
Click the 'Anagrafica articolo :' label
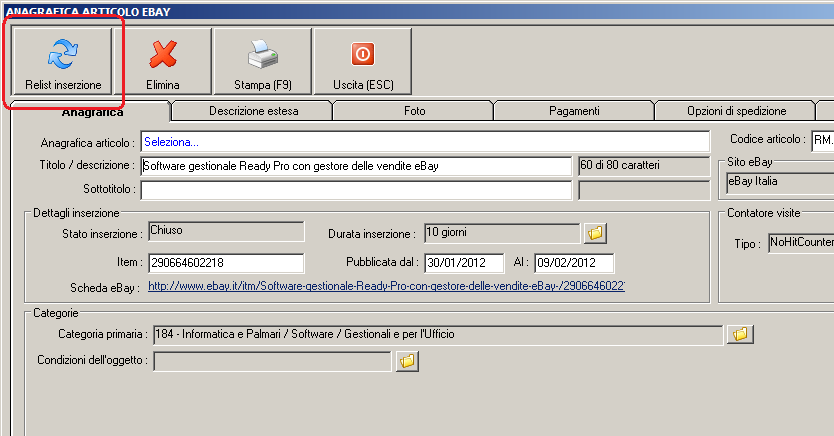point(88,143)
